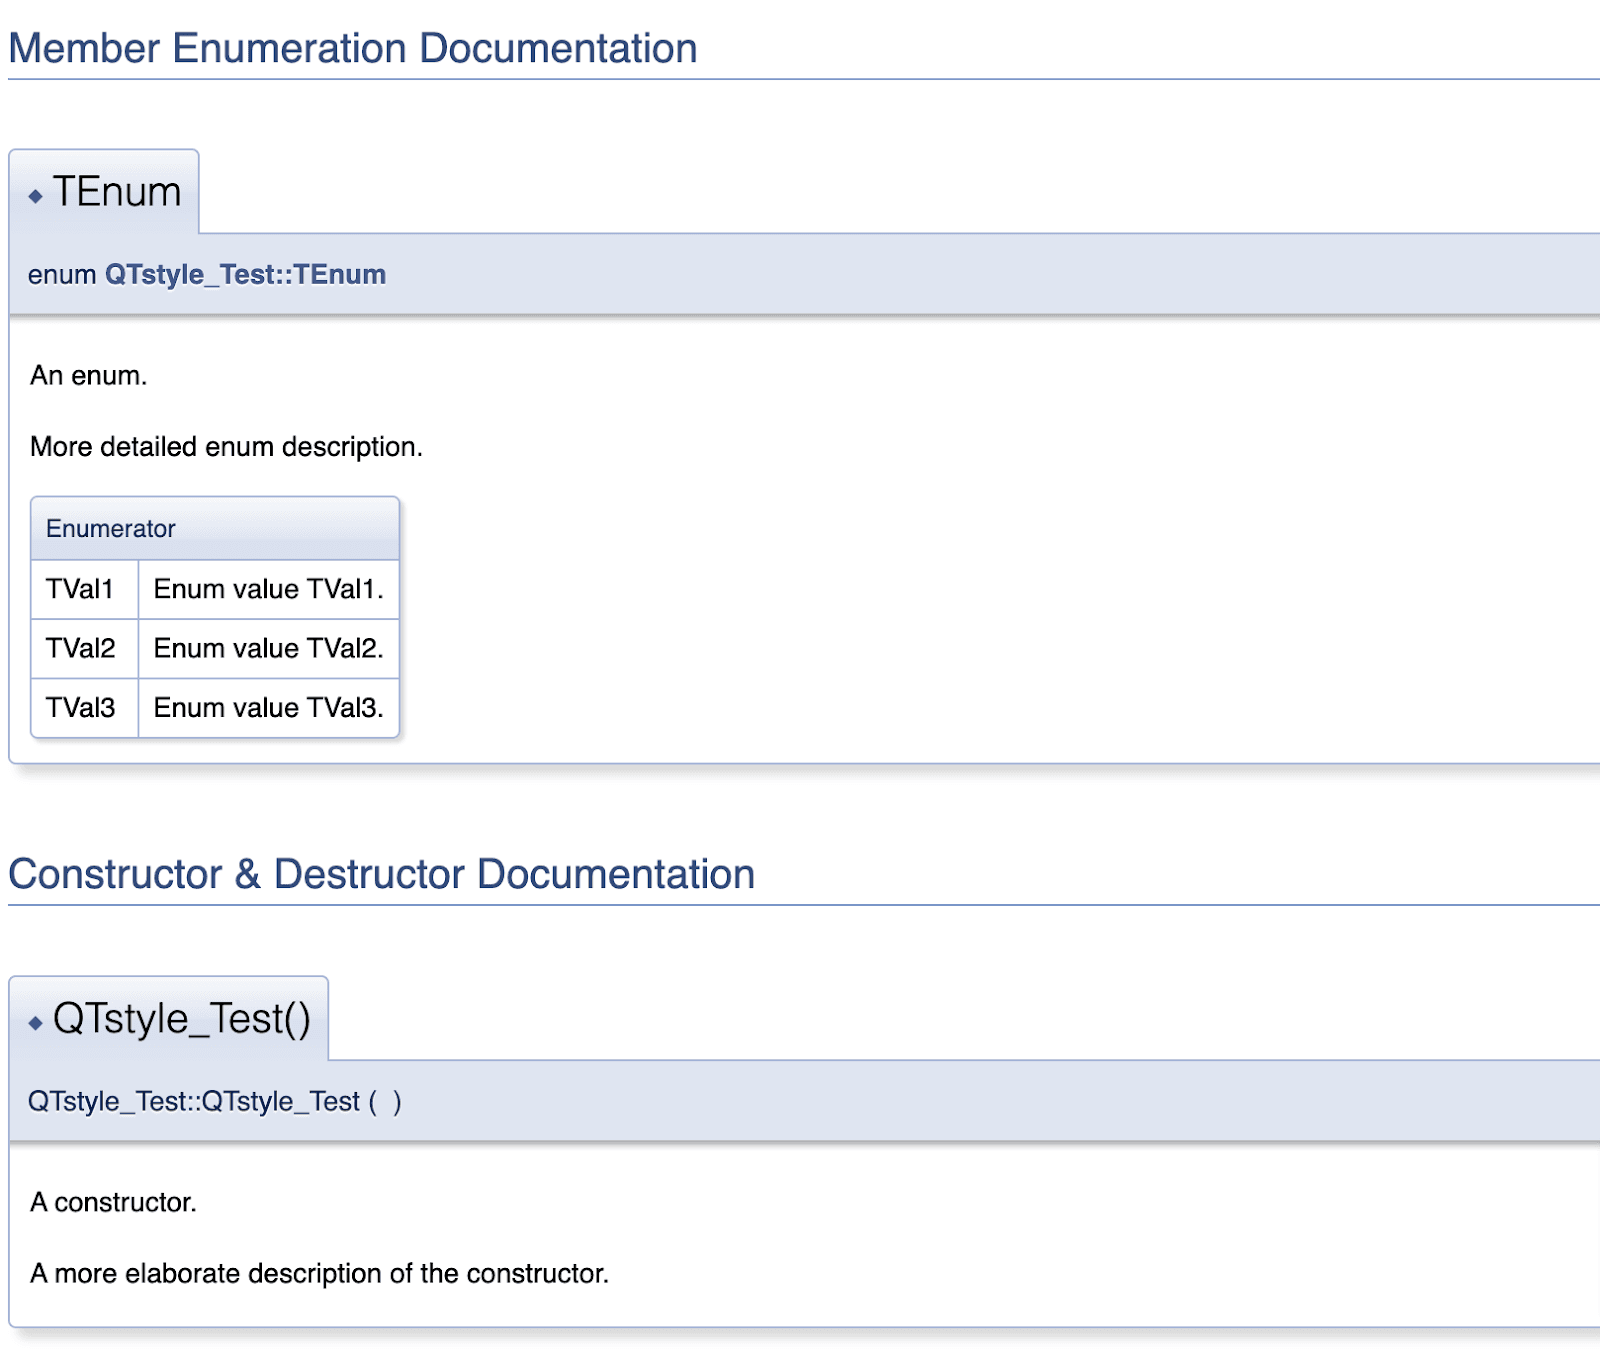
Task: Select the QTstyle_Test() member tab header
Action: 183,1019
